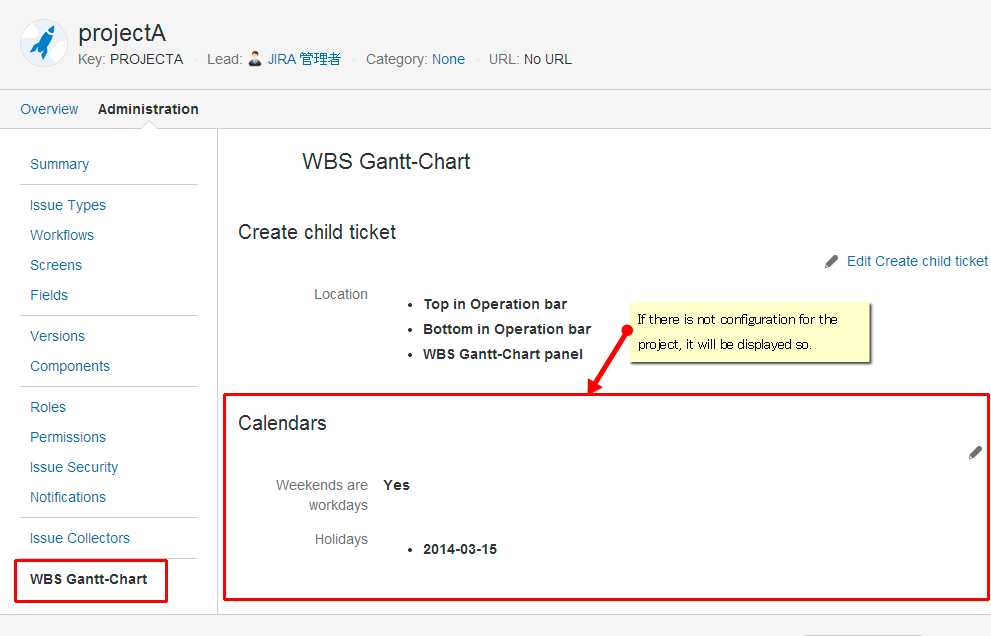
Task: Click the Category None link
Action: pyautogui.click(x=448, y=59)
